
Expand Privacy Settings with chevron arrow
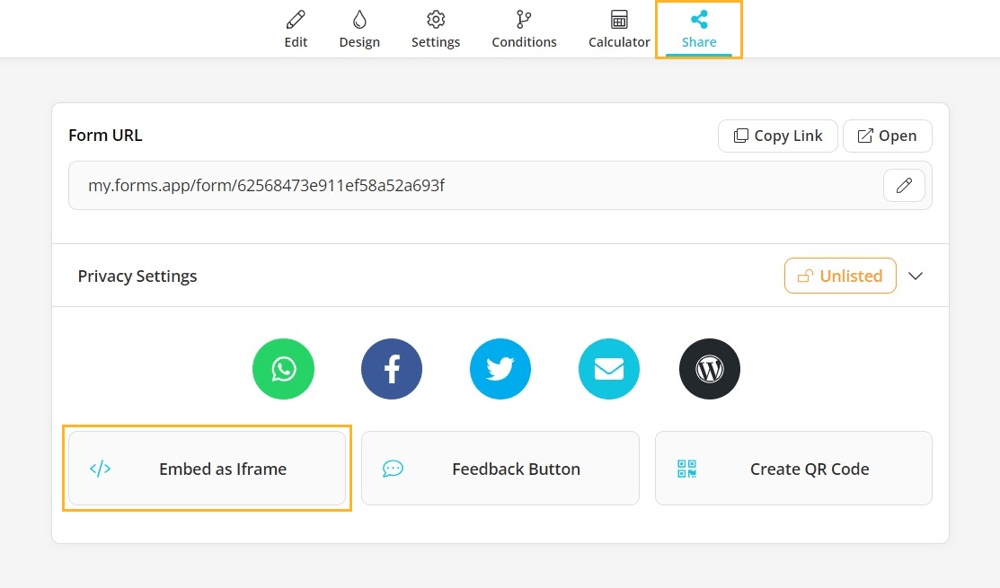pyautogui.click(x=915, y=276)
